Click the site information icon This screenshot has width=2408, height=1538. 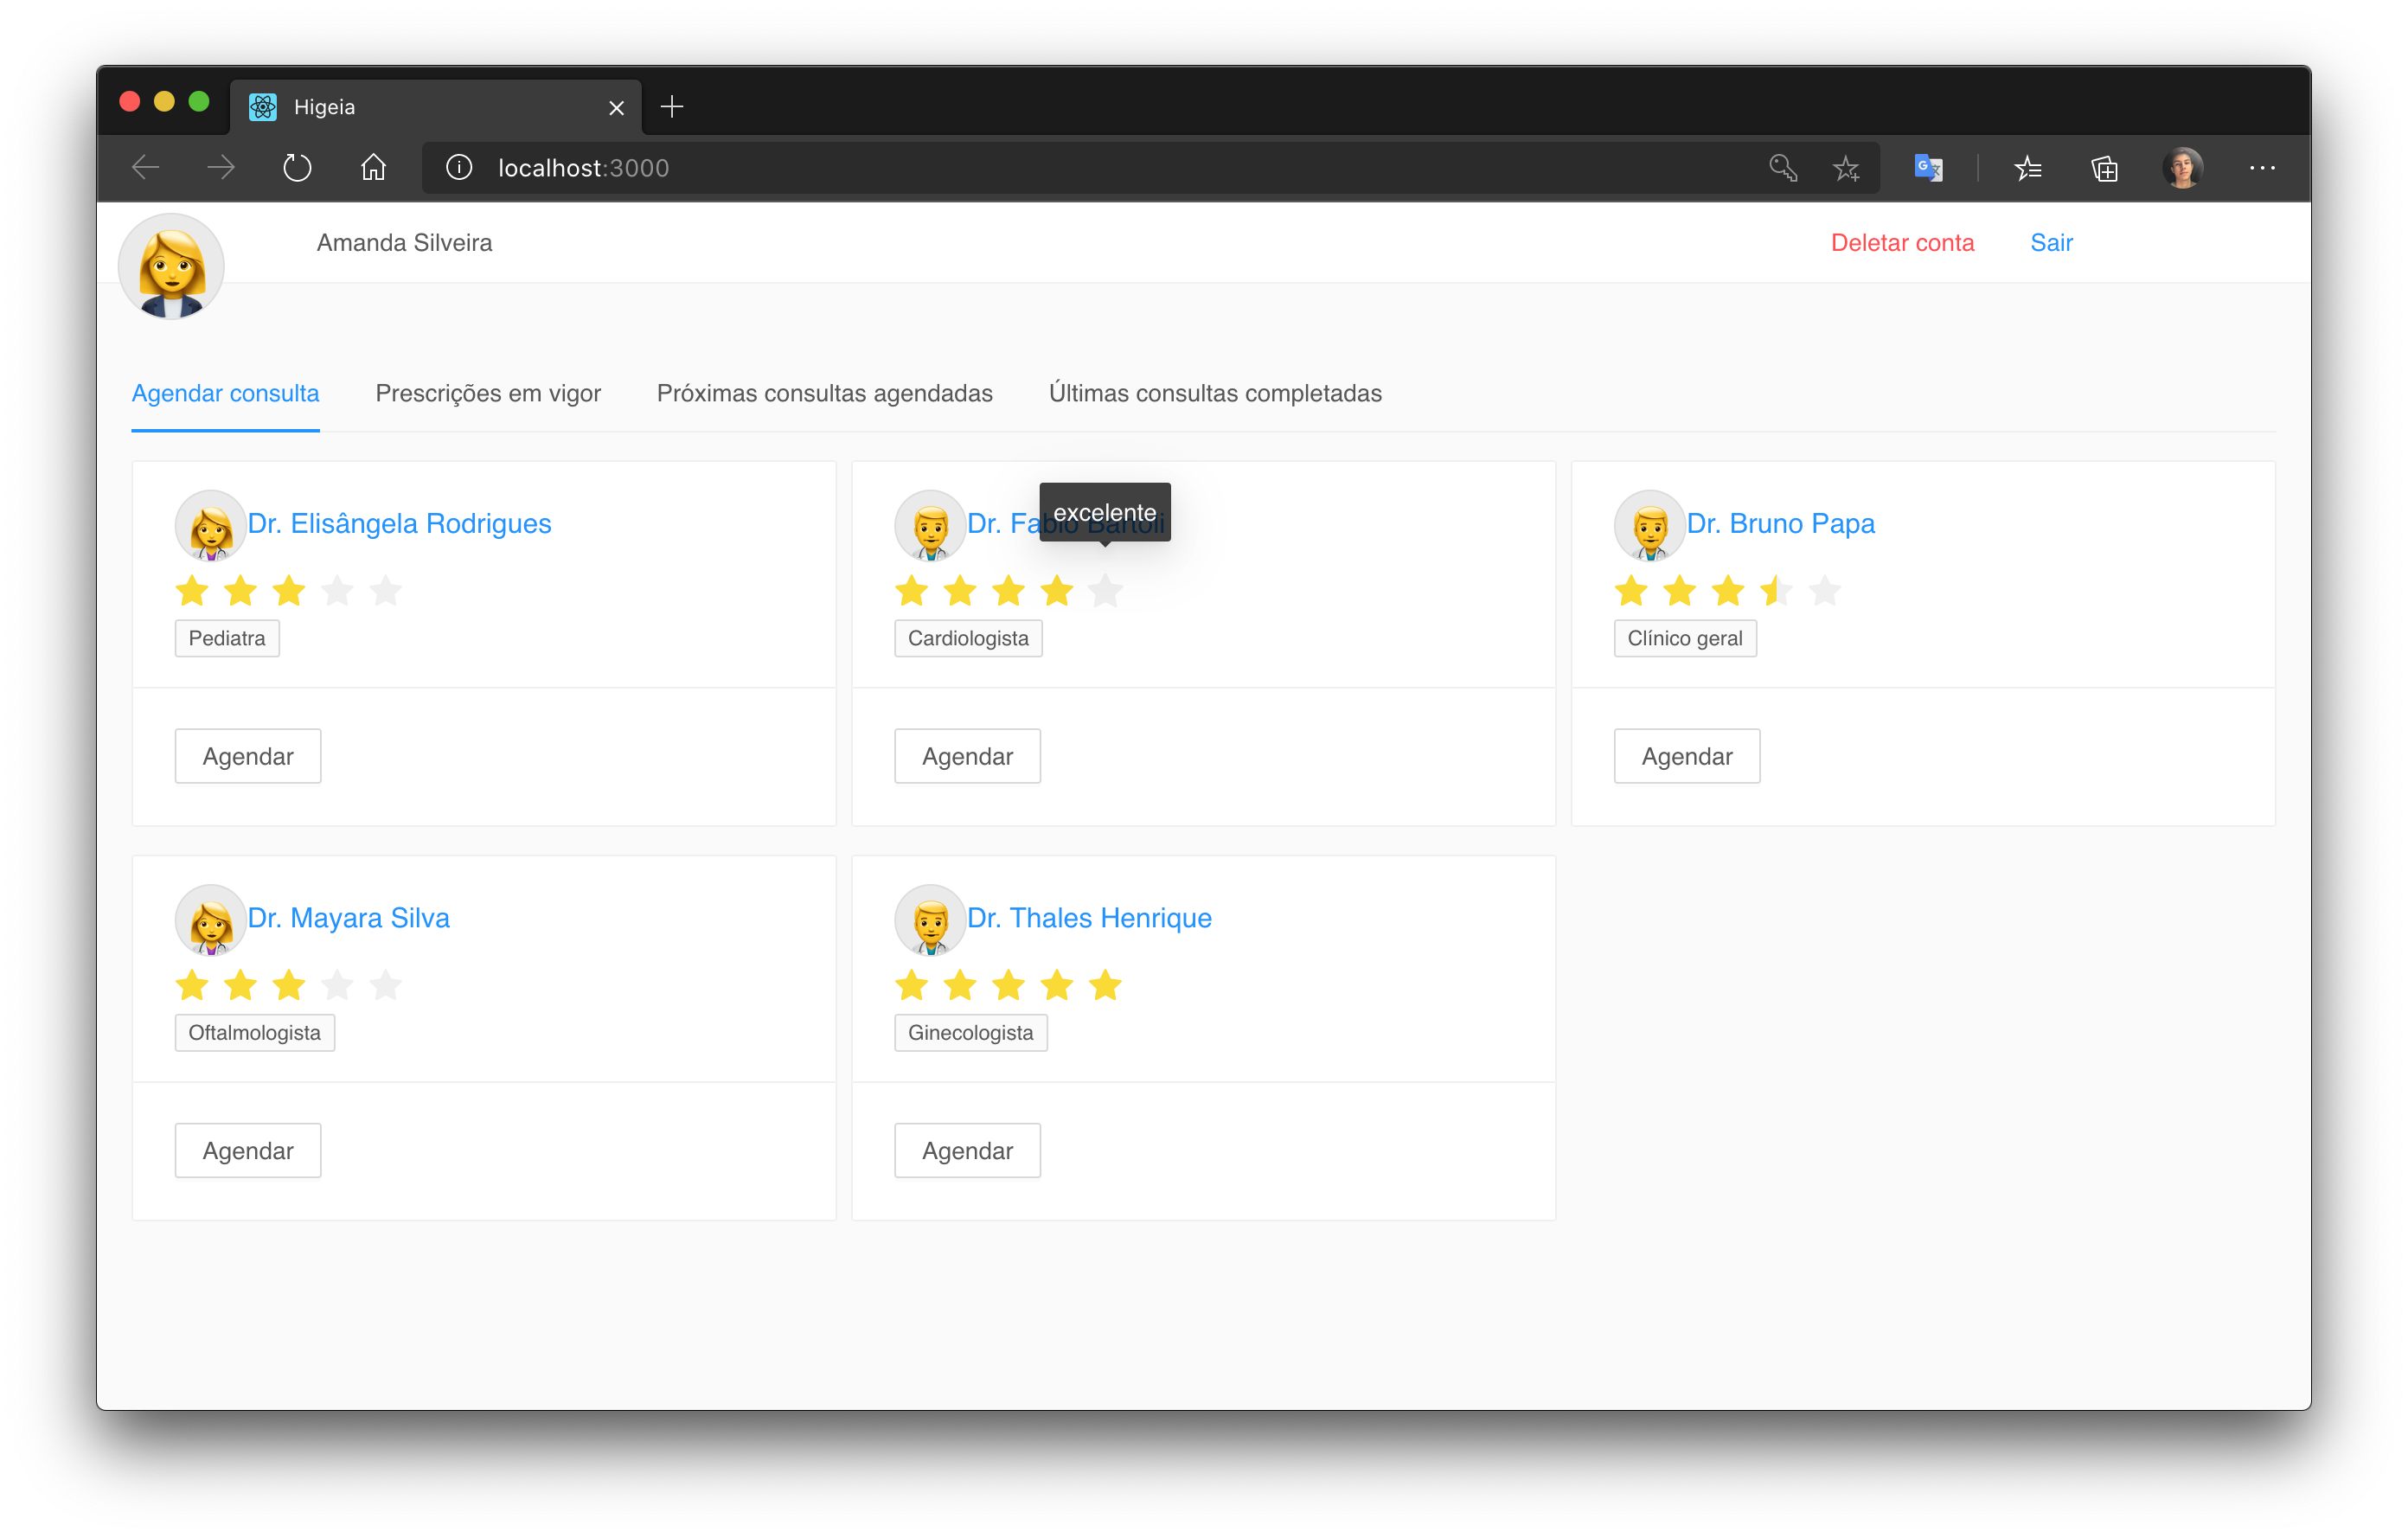(459, 168)
